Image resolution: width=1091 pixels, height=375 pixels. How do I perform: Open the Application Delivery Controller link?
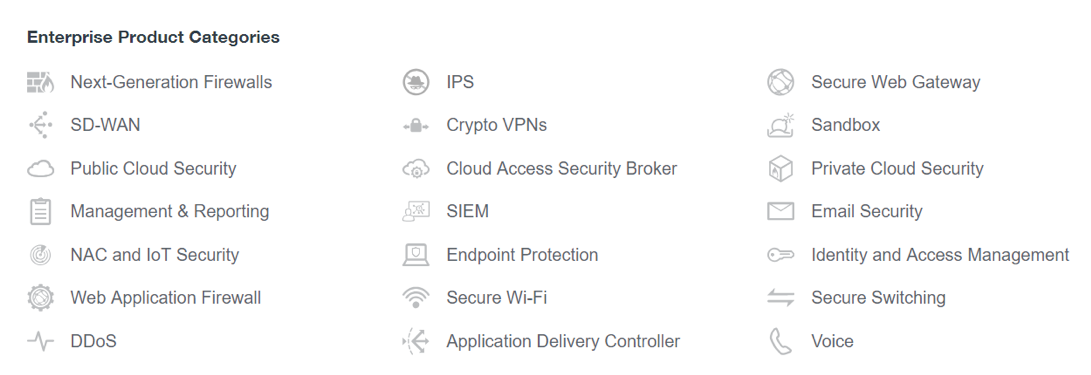pyautogui.click(x=563, y=341)
